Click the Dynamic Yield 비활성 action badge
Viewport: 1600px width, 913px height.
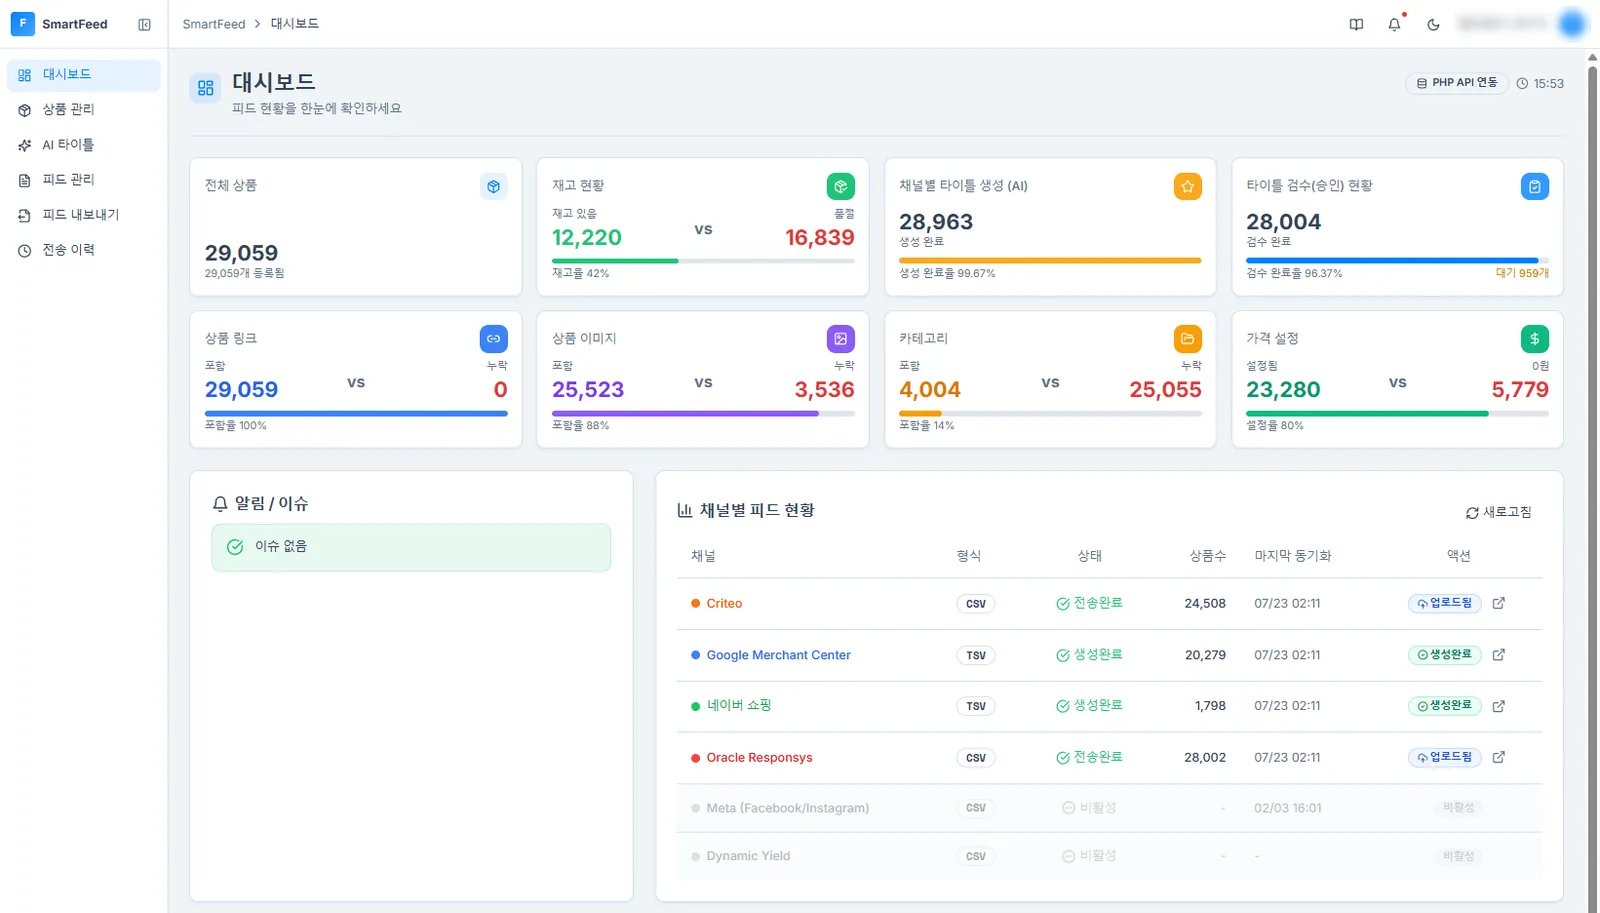pos(1458,856)
